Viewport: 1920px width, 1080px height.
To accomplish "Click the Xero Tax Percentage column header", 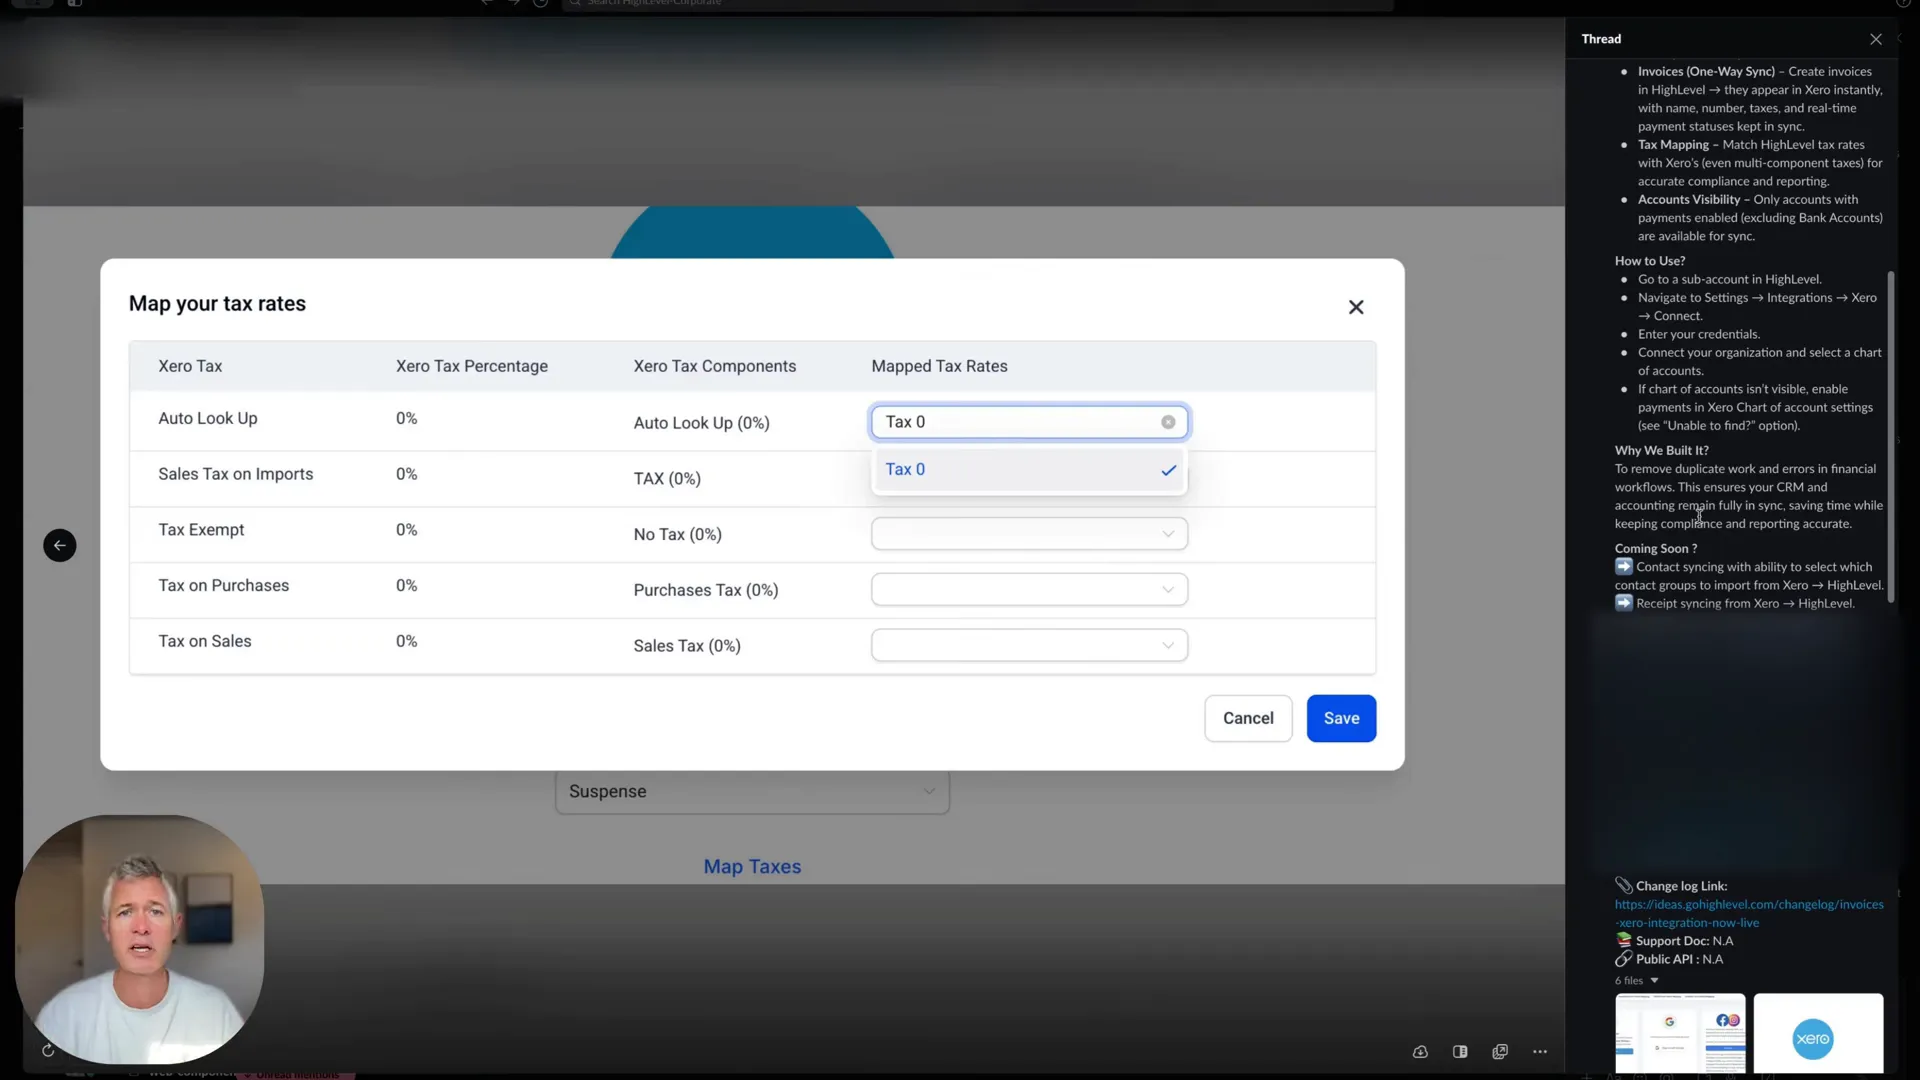I will tap(472, 366).
